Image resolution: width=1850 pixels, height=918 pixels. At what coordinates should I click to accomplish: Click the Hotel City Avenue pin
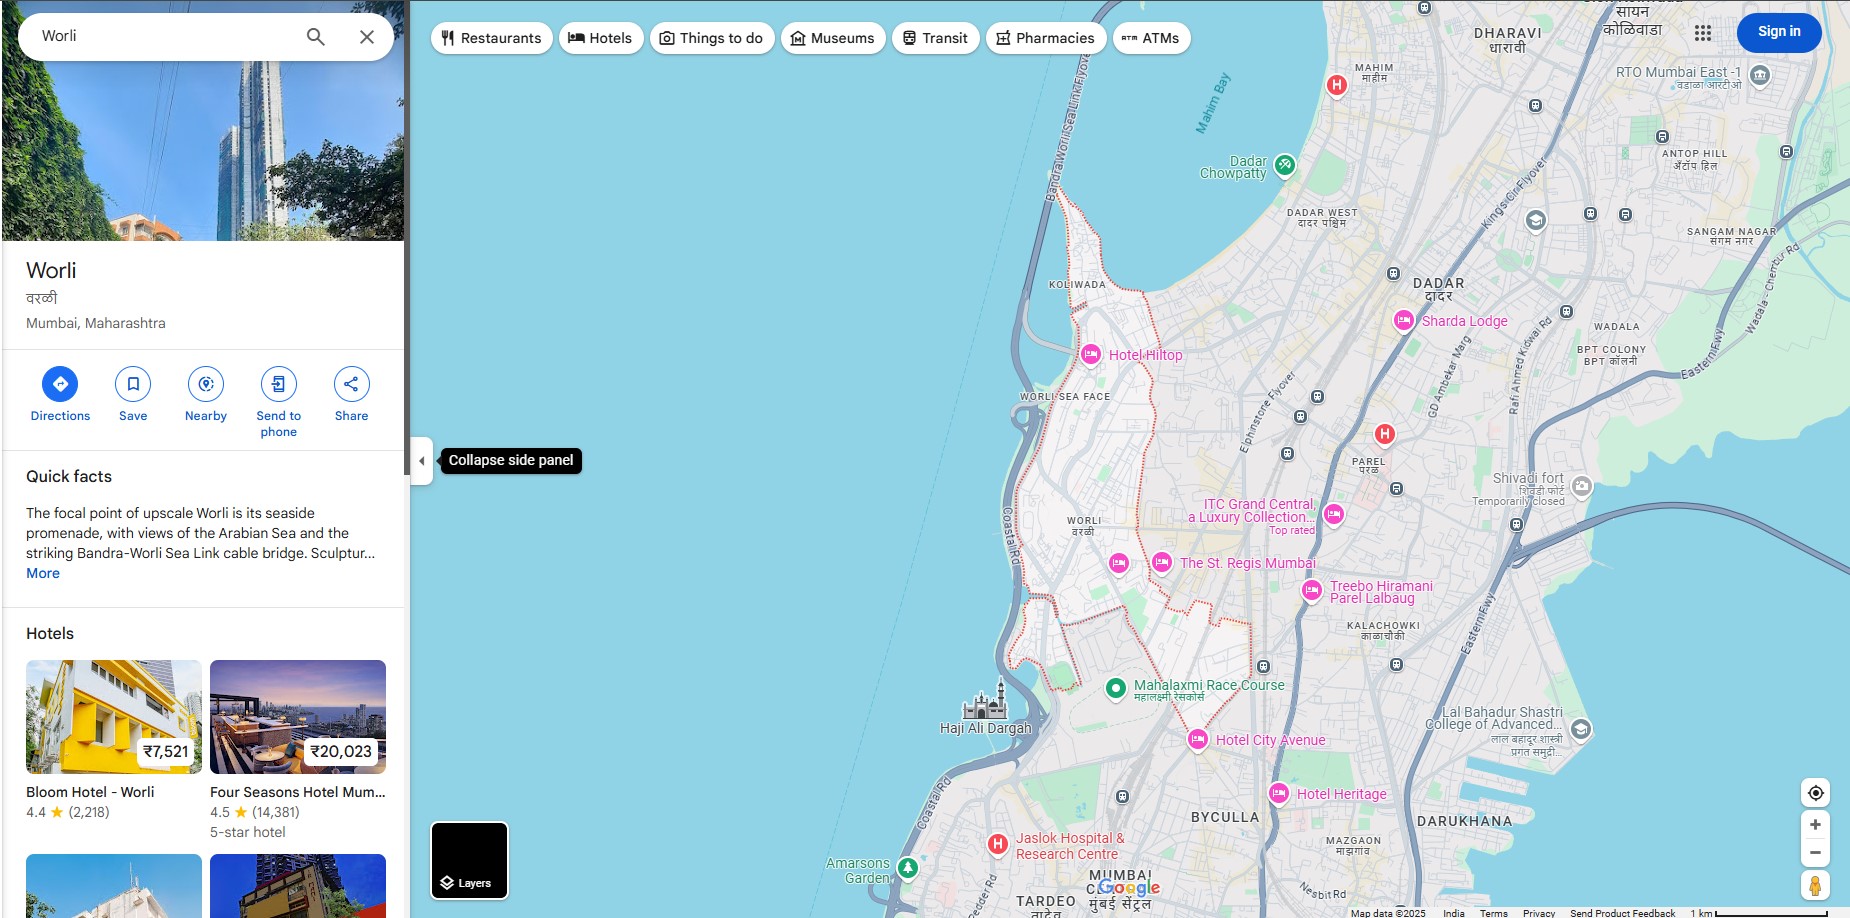pos(1198,739)
